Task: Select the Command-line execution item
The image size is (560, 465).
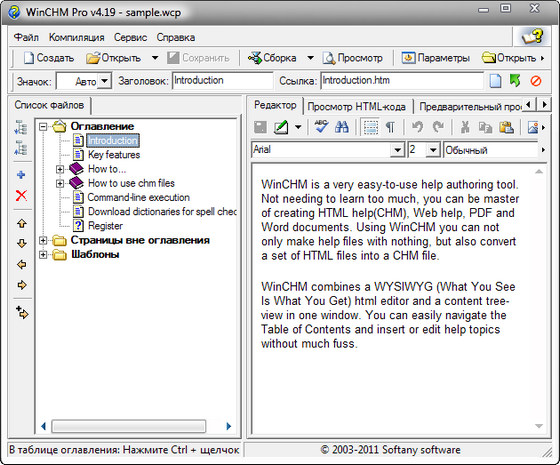Action: pos(139,198)
